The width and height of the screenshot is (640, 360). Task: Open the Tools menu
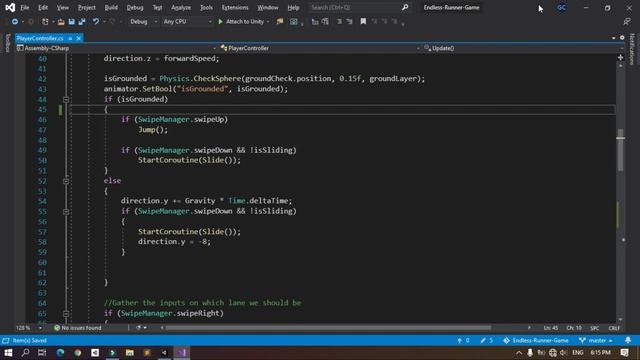click(206, 7)
